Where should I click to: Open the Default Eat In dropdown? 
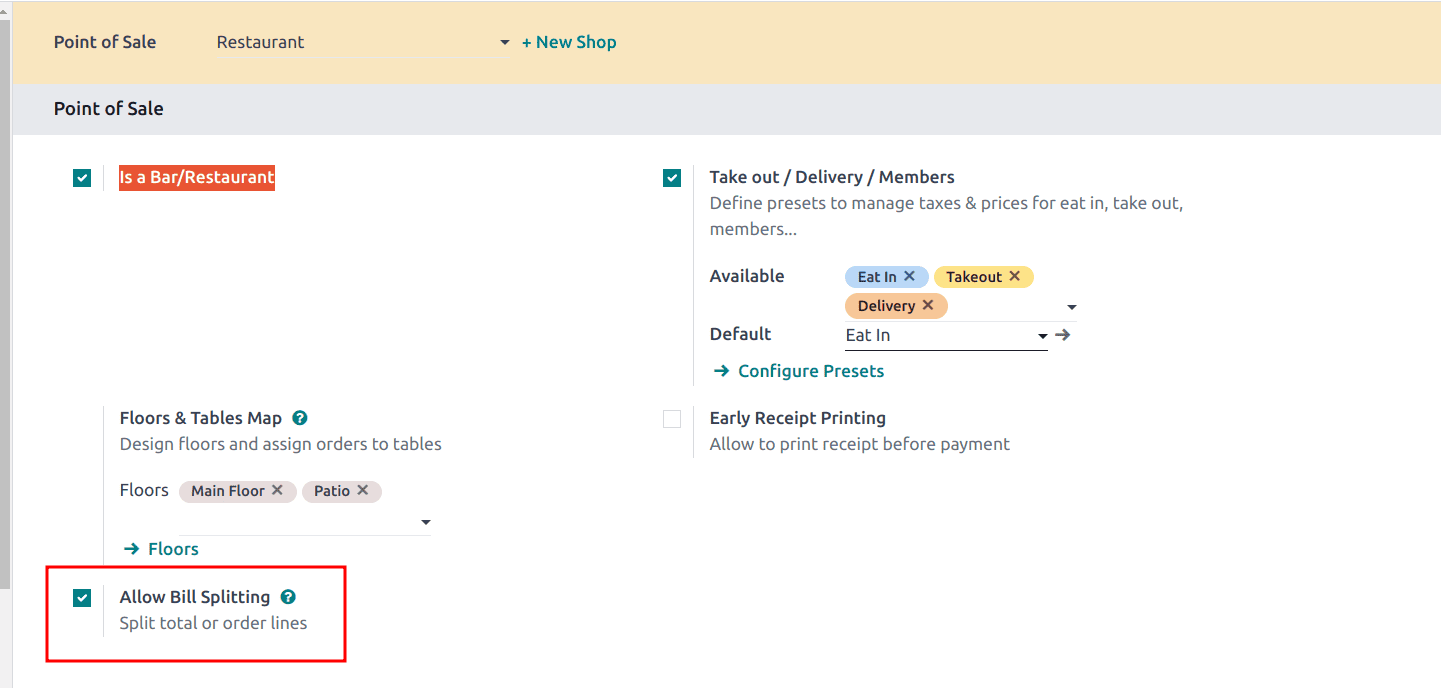tap(946, 336)
